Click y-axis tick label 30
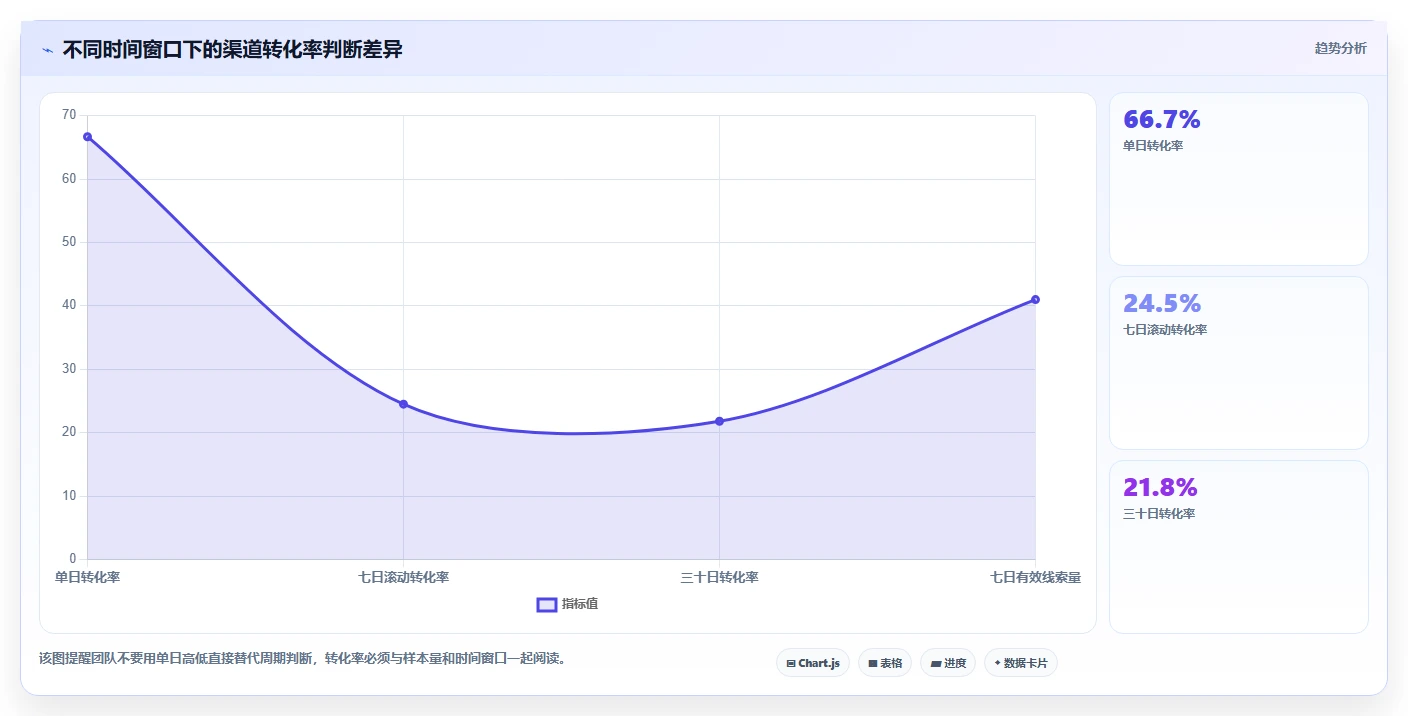1408x716 pixels. coord(69,369)
